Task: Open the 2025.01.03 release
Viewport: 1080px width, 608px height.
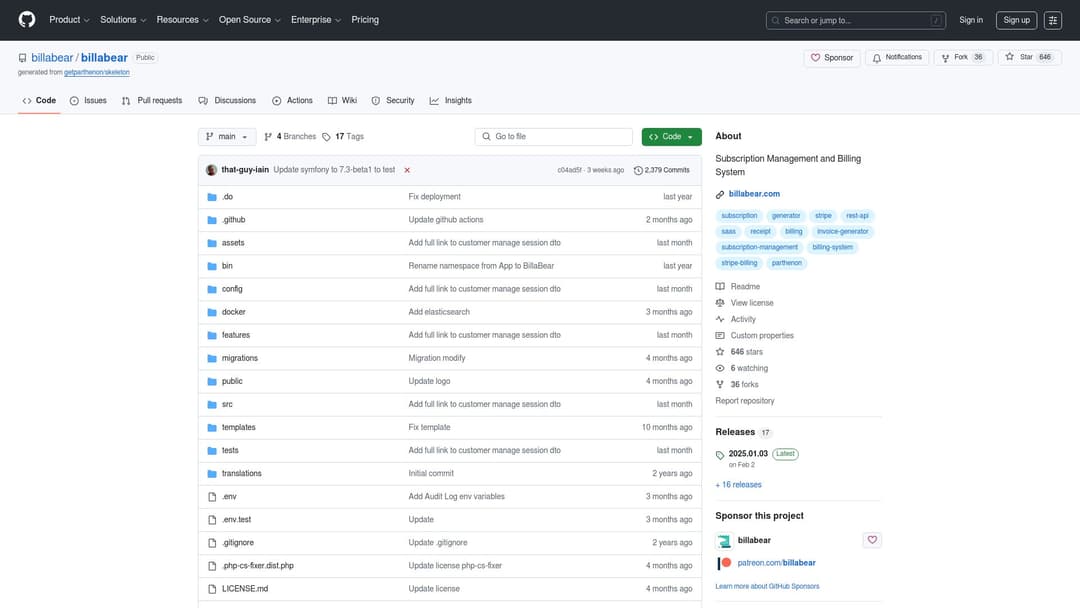Action: [748, 454]
